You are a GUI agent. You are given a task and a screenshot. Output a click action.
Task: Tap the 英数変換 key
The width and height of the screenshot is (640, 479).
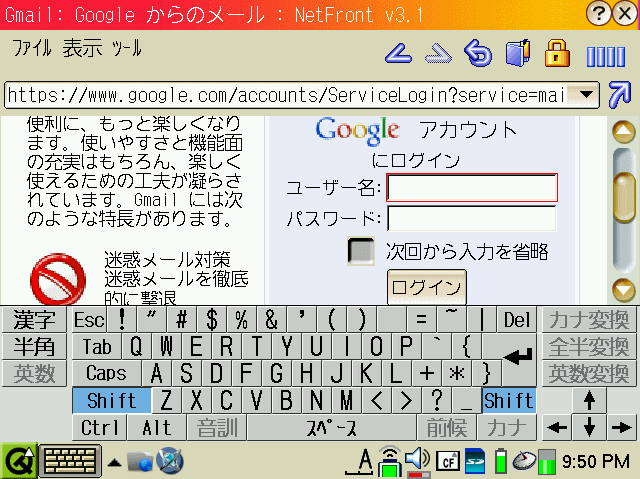click(589, 373)
